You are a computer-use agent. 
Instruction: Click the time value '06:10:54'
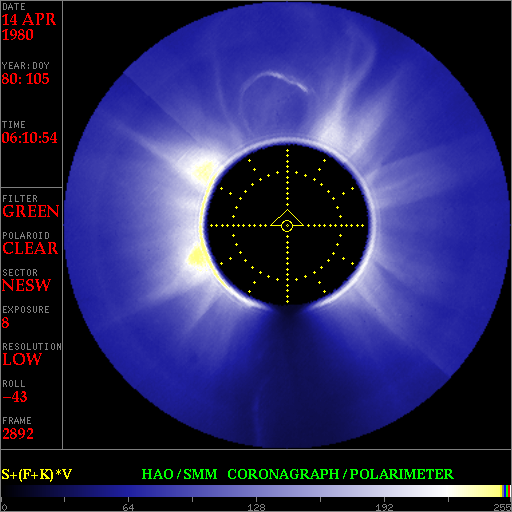(x=29, y=138)
